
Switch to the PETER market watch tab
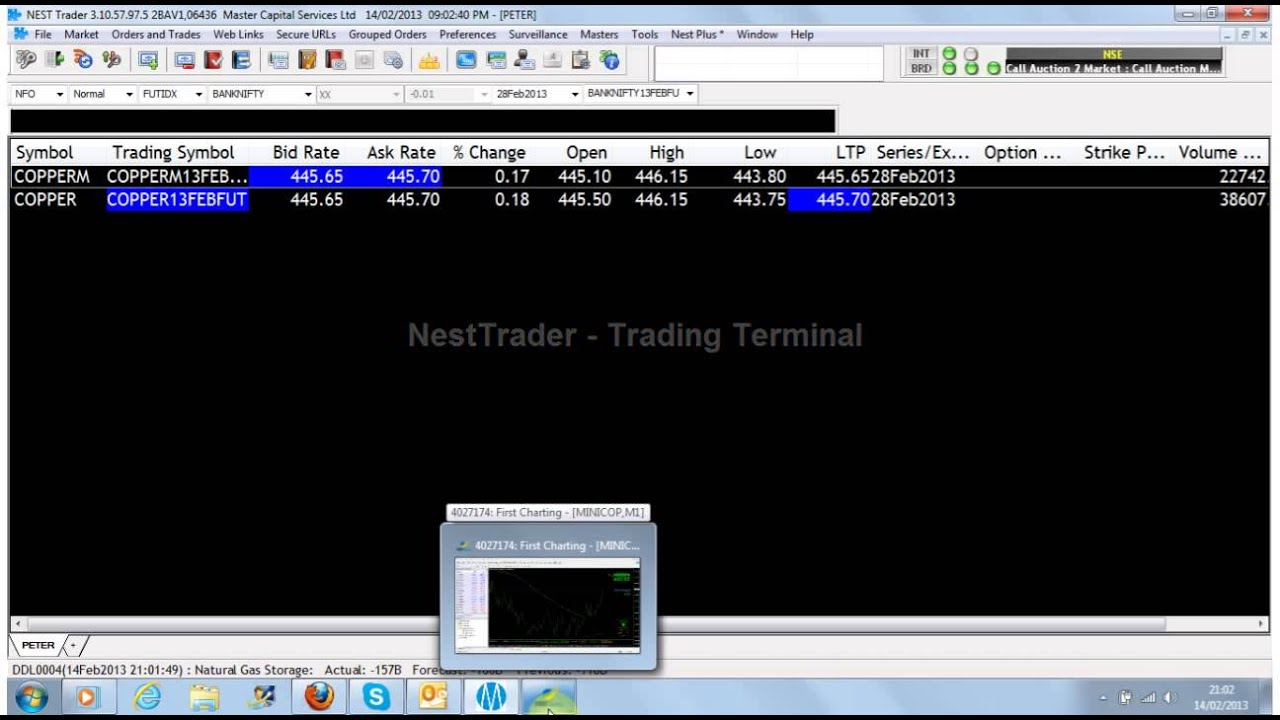[x=38, y=646]
